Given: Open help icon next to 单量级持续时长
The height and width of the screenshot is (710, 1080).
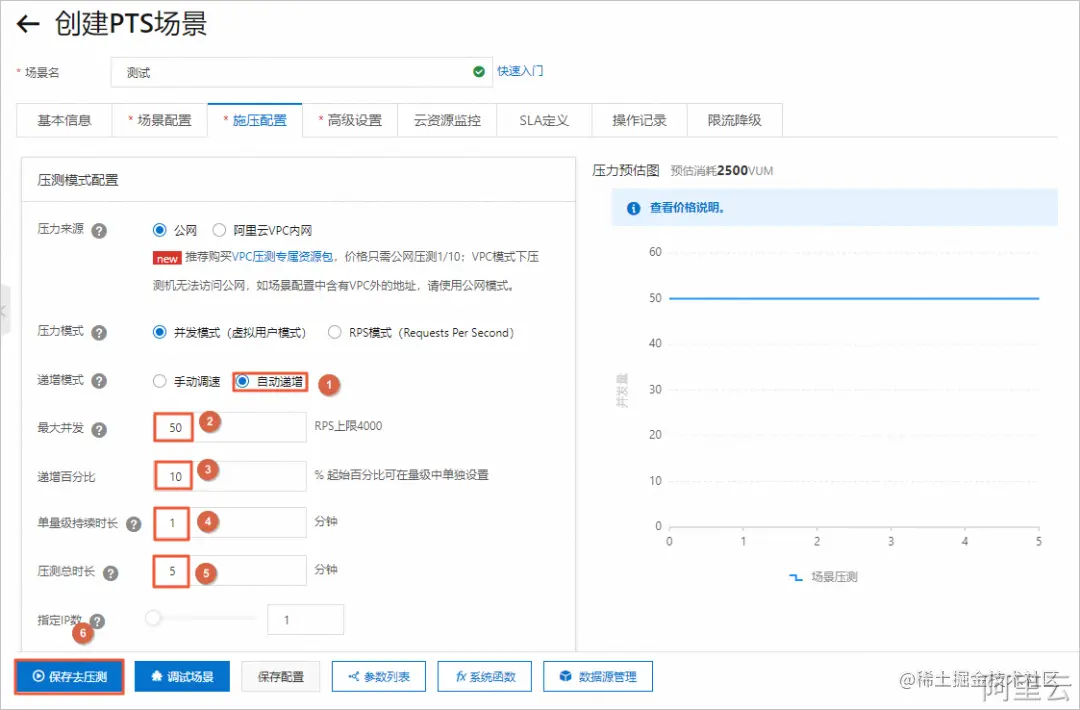Looking at the screenshot, I should coord(134,524).
